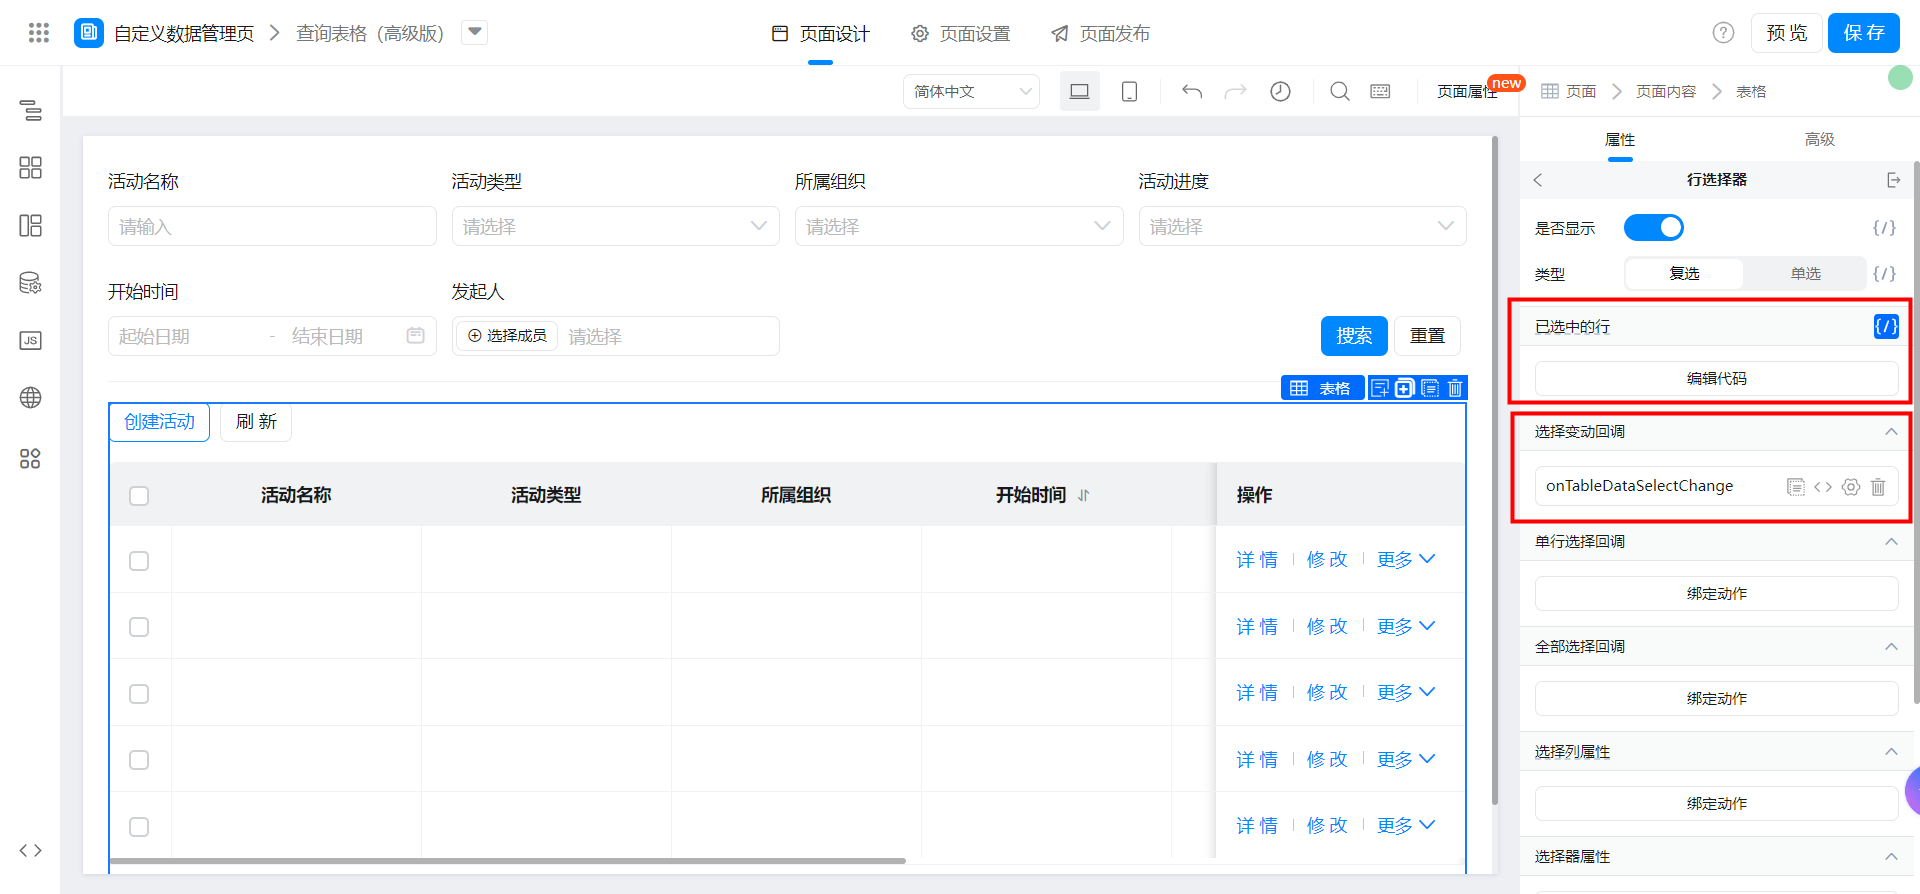Open the source code icon at sidebar bottom

click(31, 851)
